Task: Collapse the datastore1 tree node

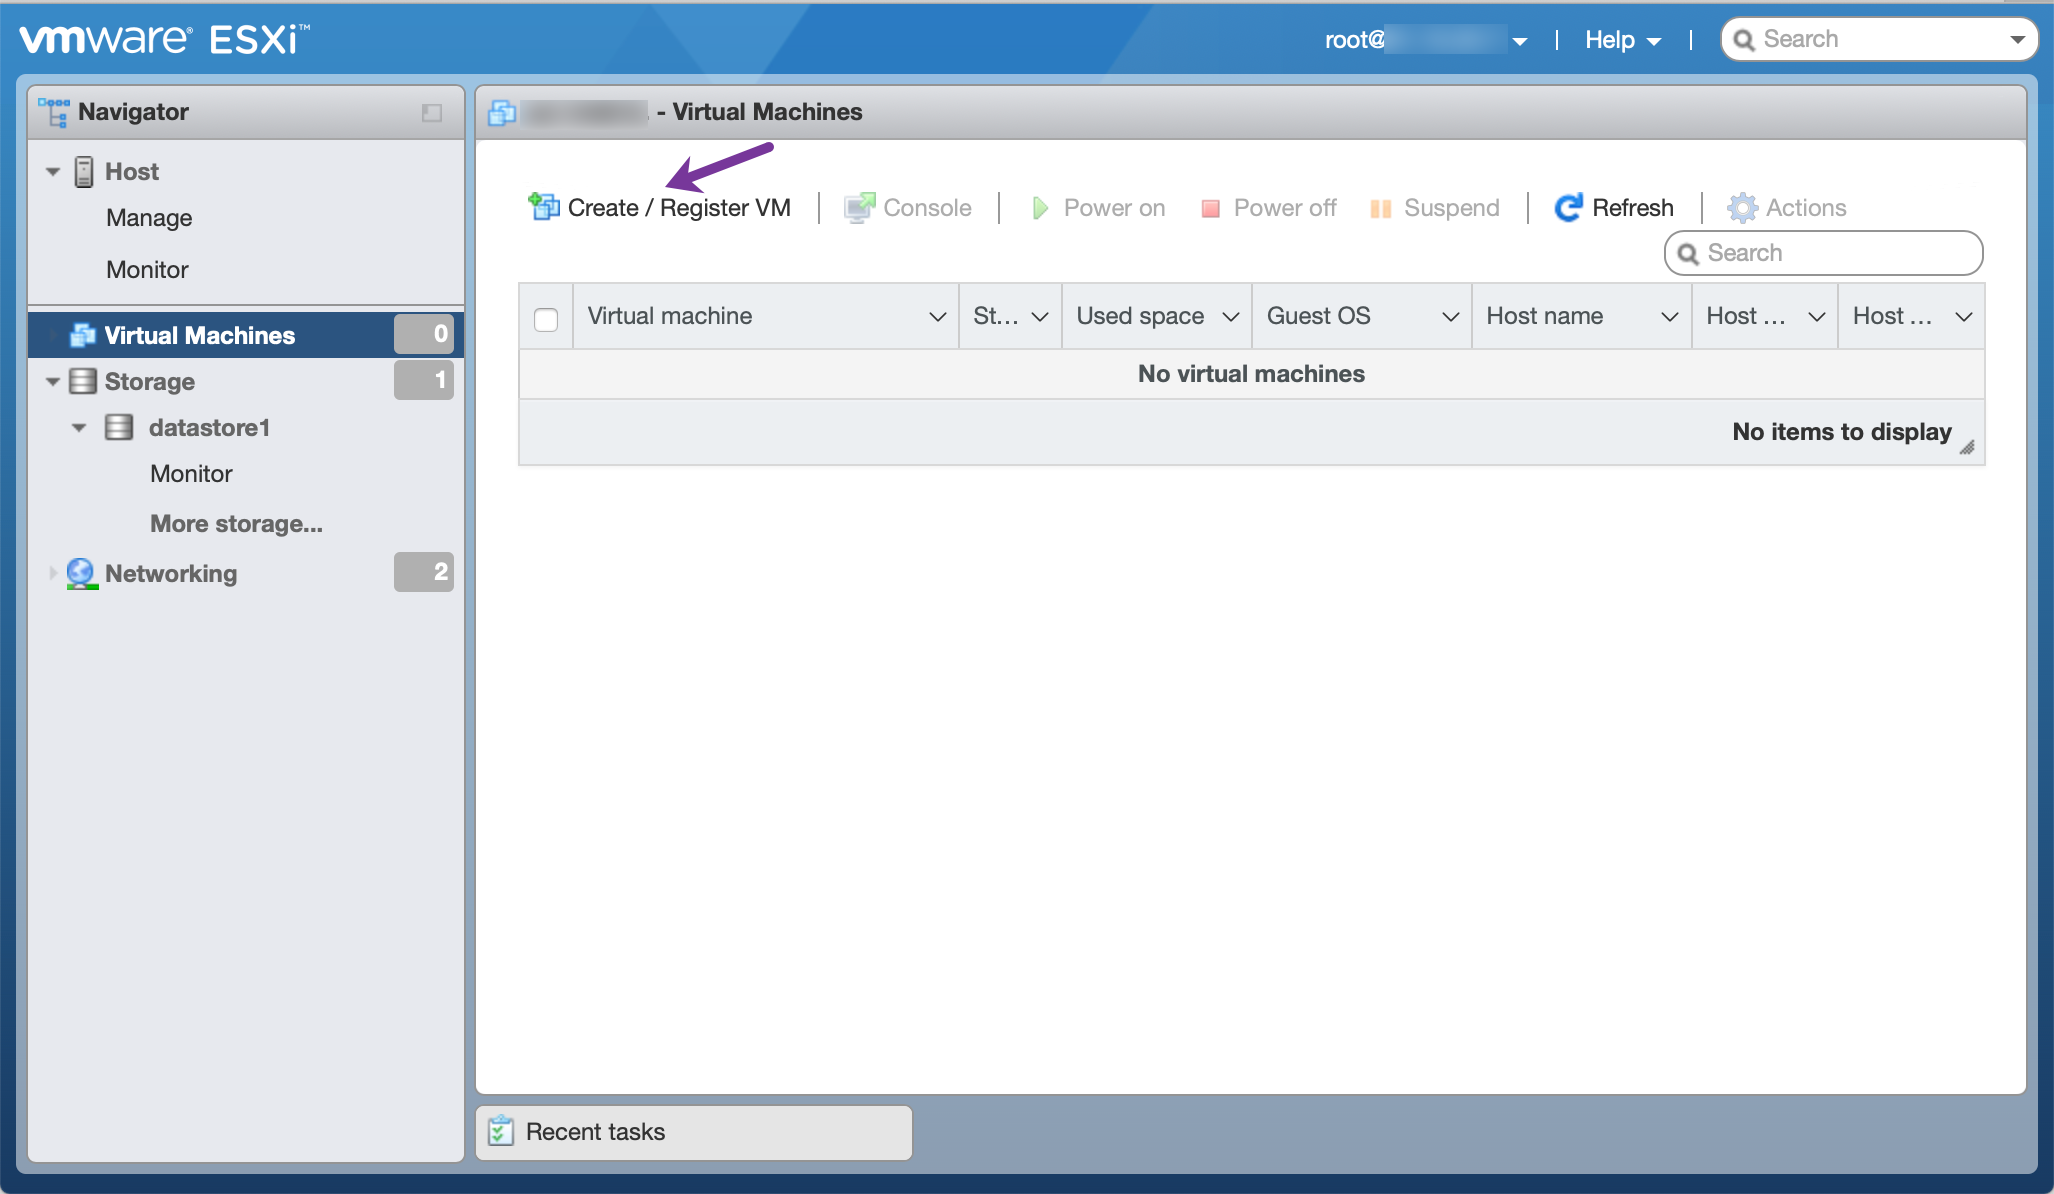Action: pos(79,428)
